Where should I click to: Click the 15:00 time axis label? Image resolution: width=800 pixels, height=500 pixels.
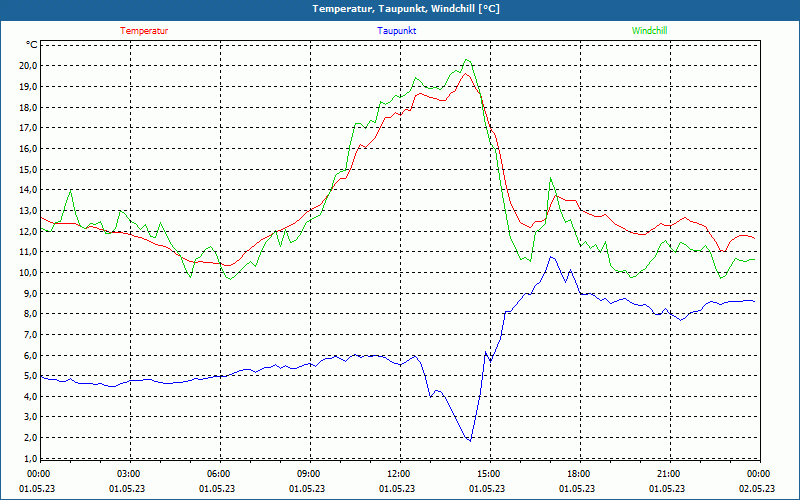point(489,474)
